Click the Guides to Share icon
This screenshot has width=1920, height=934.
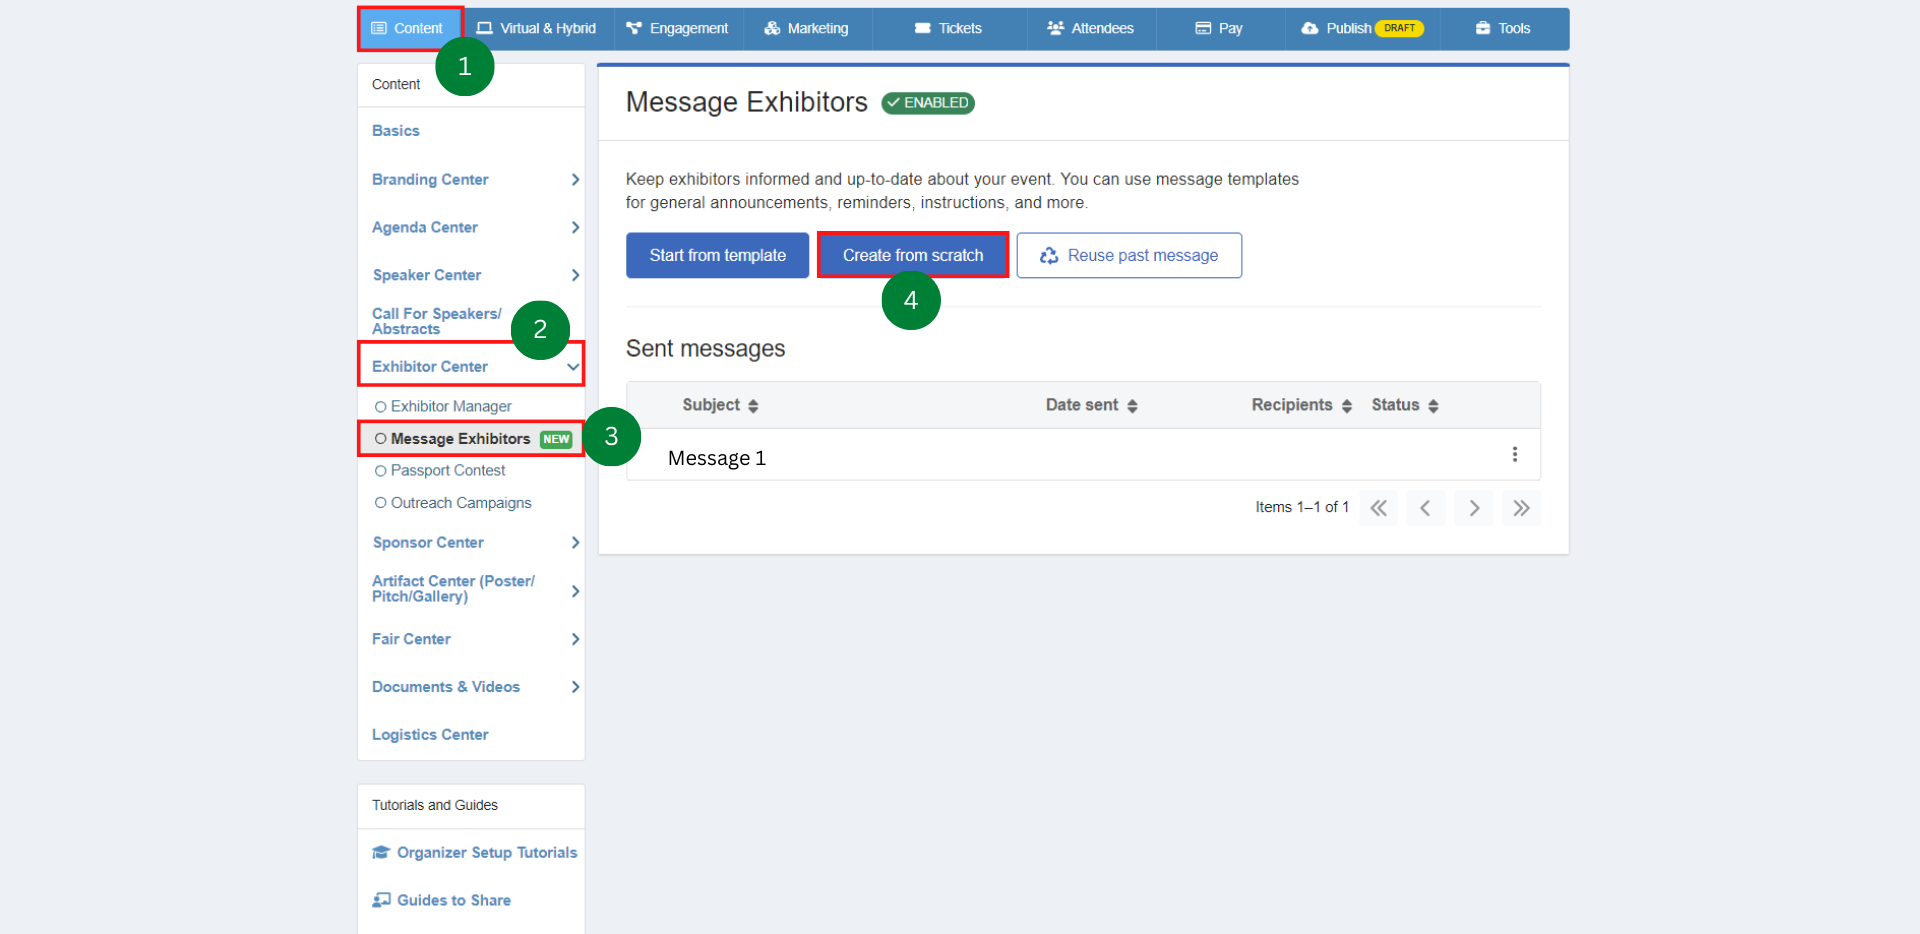point(381,900)
